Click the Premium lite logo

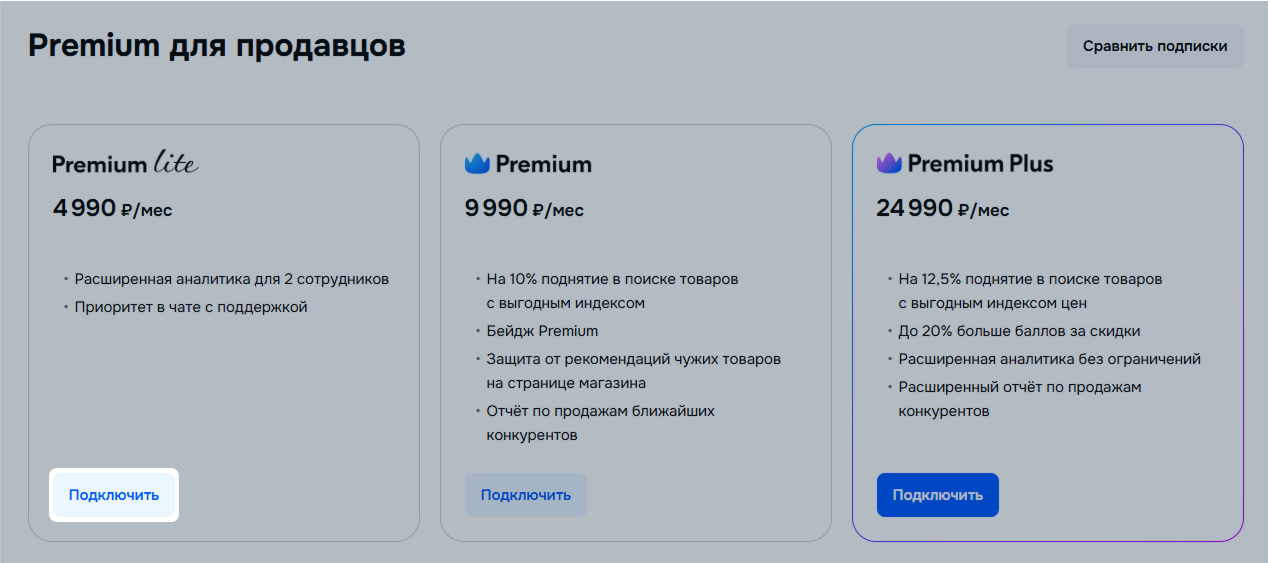tap(125, 162)
